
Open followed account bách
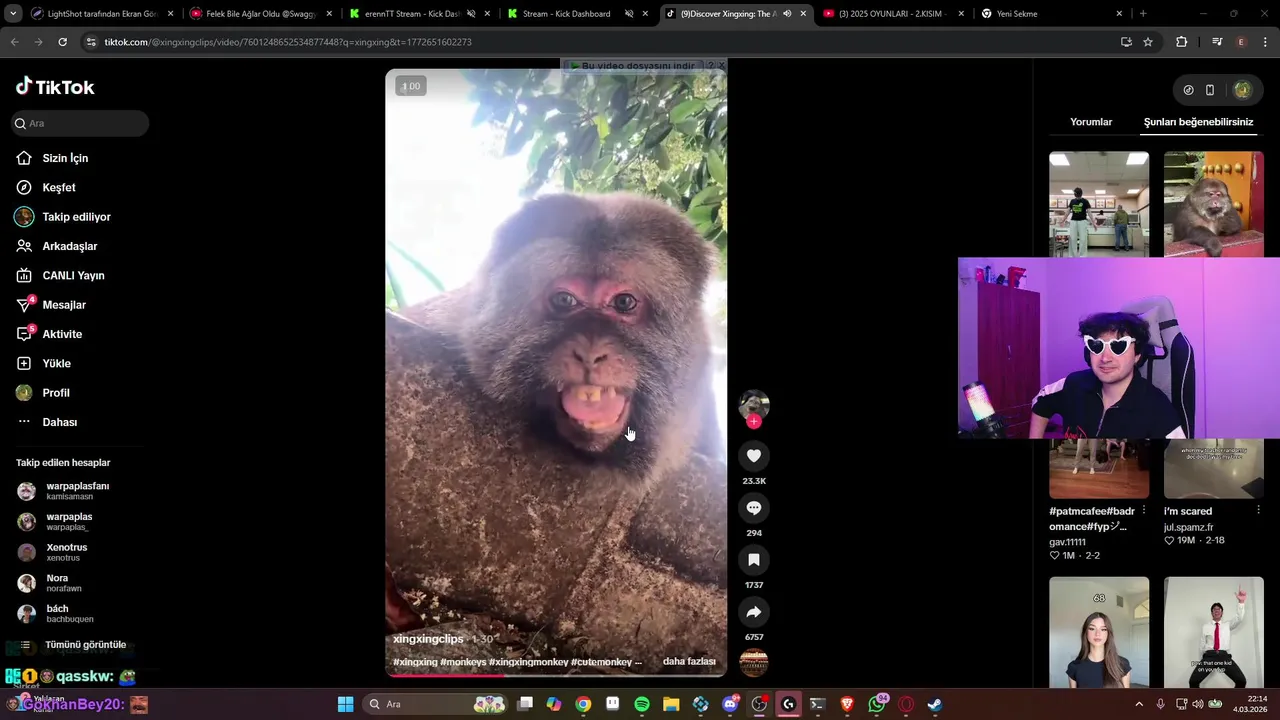click(57, 613)
